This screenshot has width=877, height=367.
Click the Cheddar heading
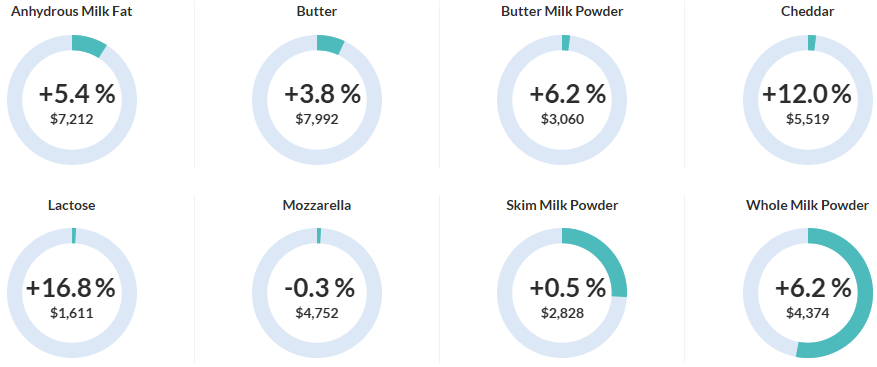(x=808, y=11)
